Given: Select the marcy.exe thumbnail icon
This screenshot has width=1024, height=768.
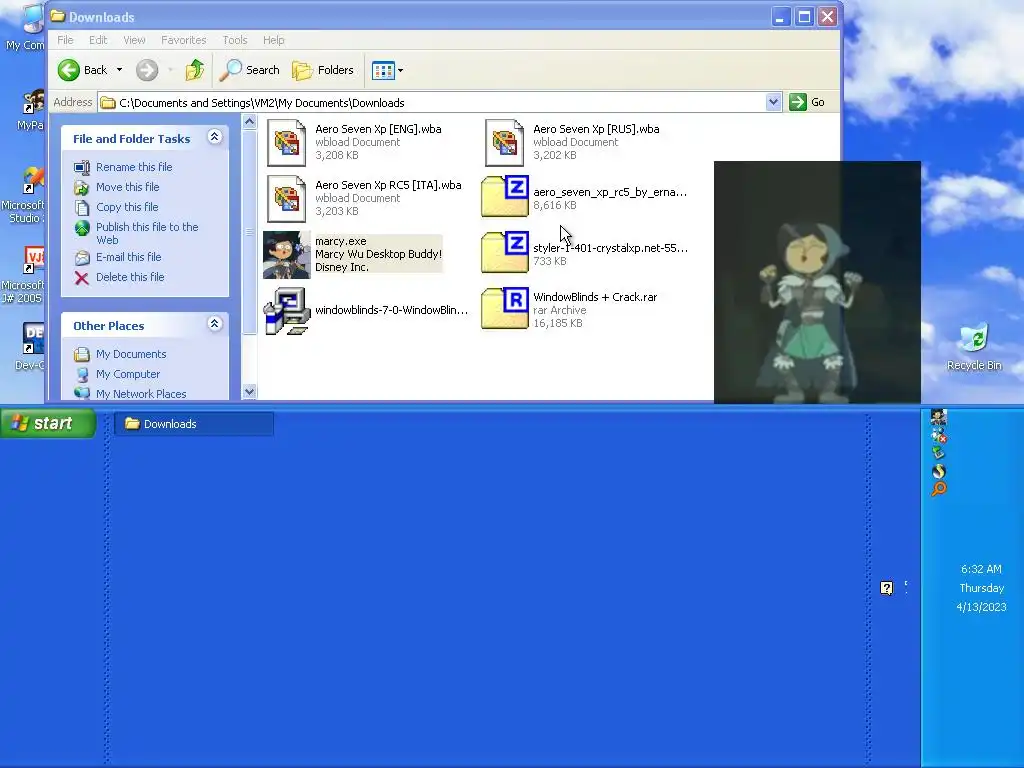Looking at the screenshot, I should tap(287, 255).
